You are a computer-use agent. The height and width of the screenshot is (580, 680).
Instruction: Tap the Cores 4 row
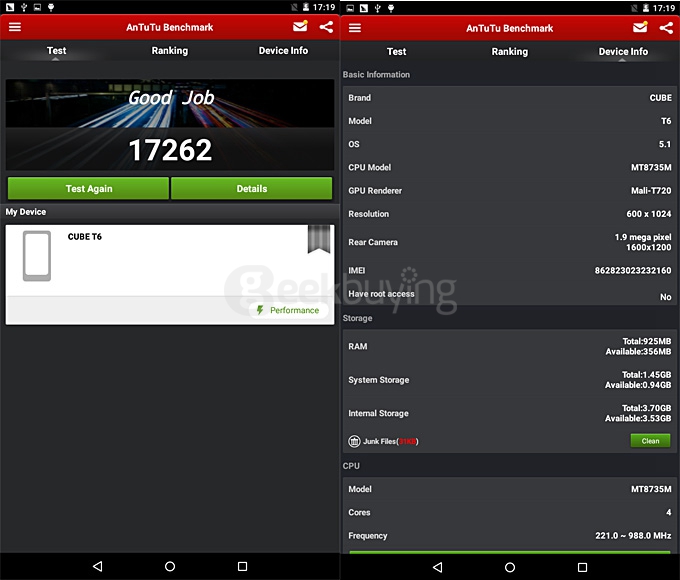(x=510, y=512)
